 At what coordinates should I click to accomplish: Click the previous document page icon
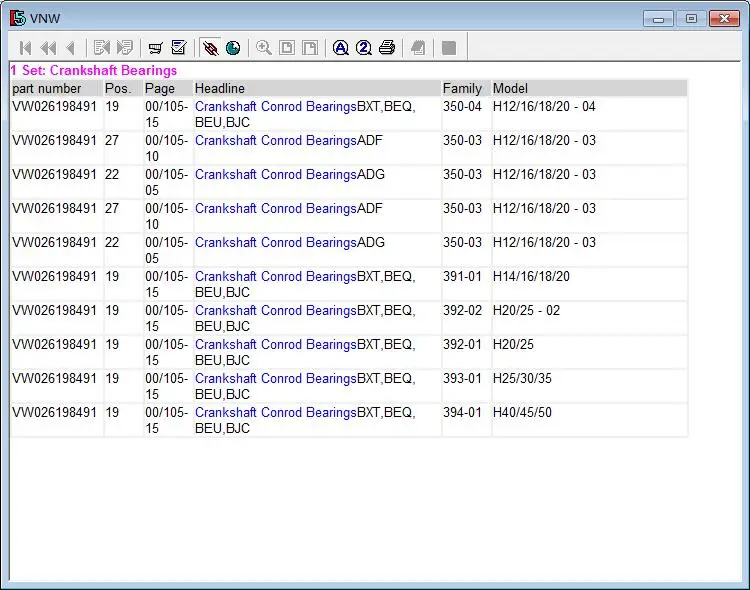102,48
